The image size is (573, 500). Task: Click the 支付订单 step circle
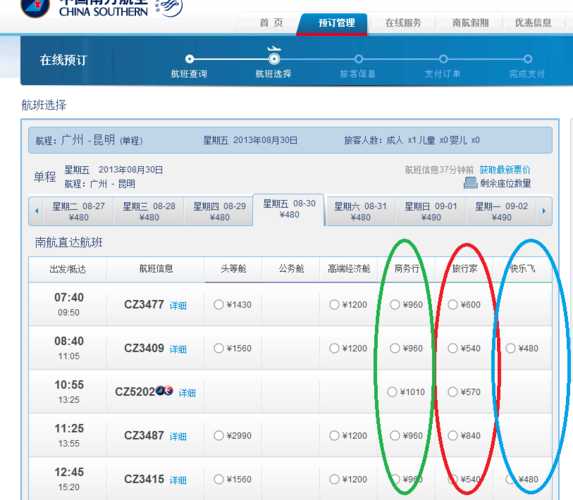click(x=443, y=59)
